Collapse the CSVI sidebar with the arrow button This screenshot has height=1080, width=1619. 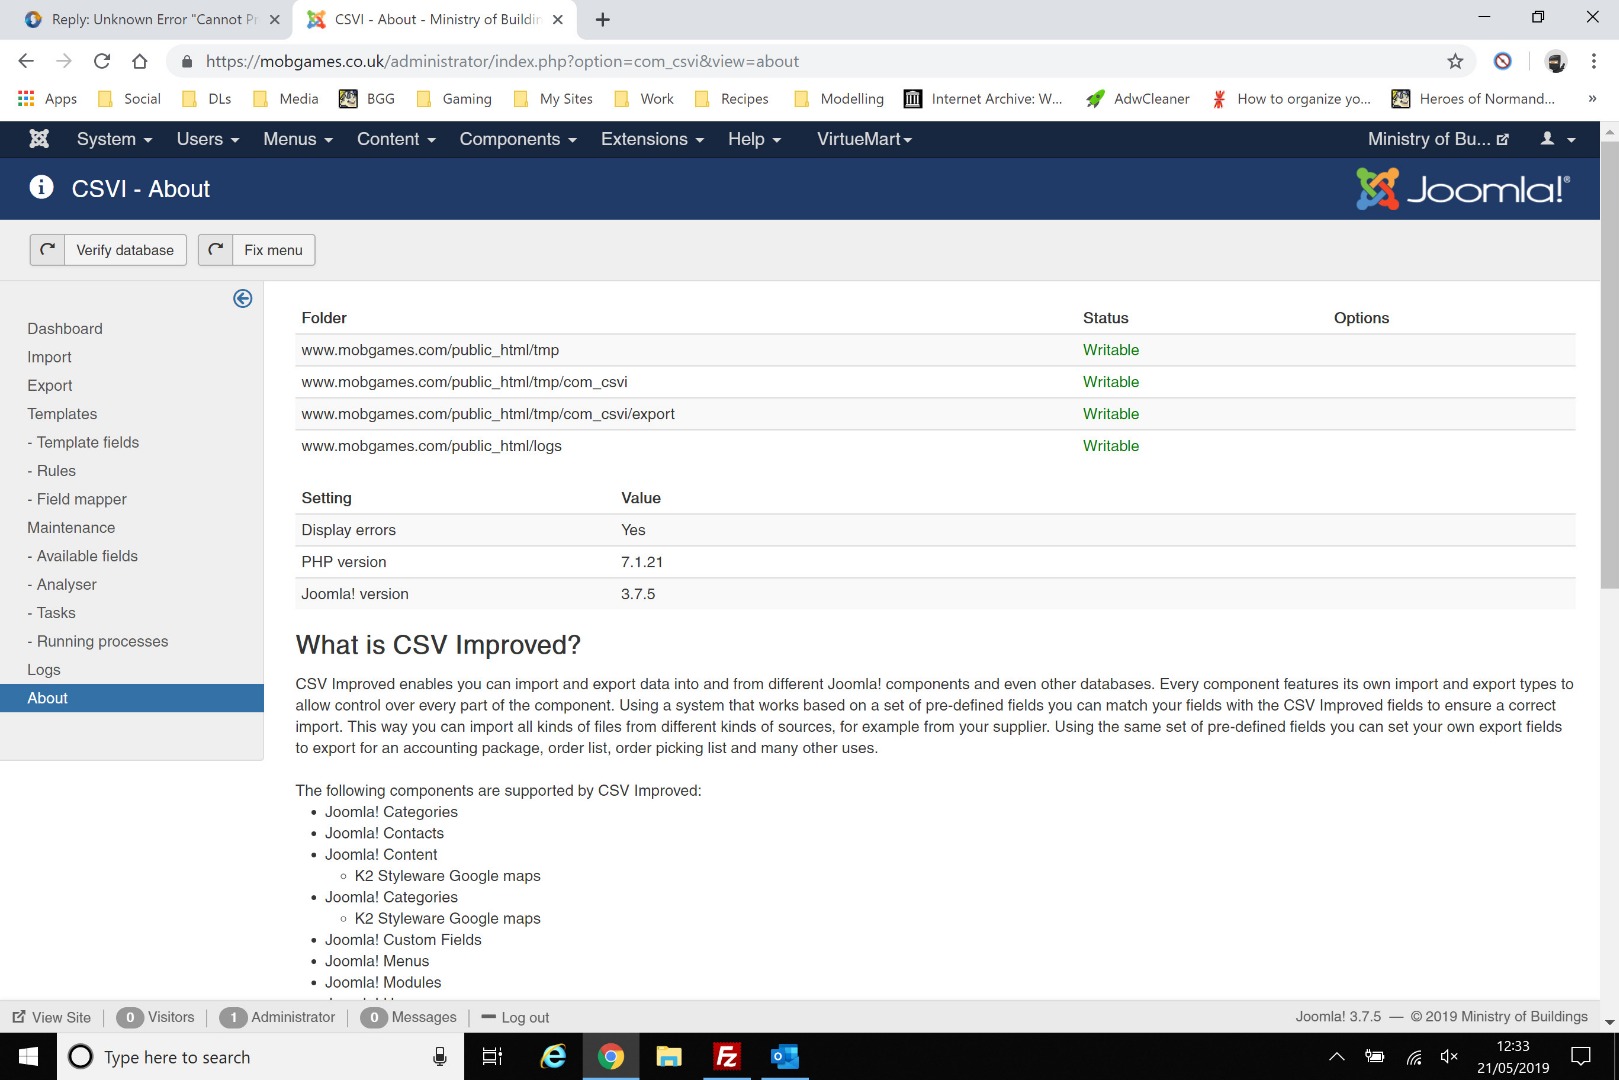tap(242, 298)
